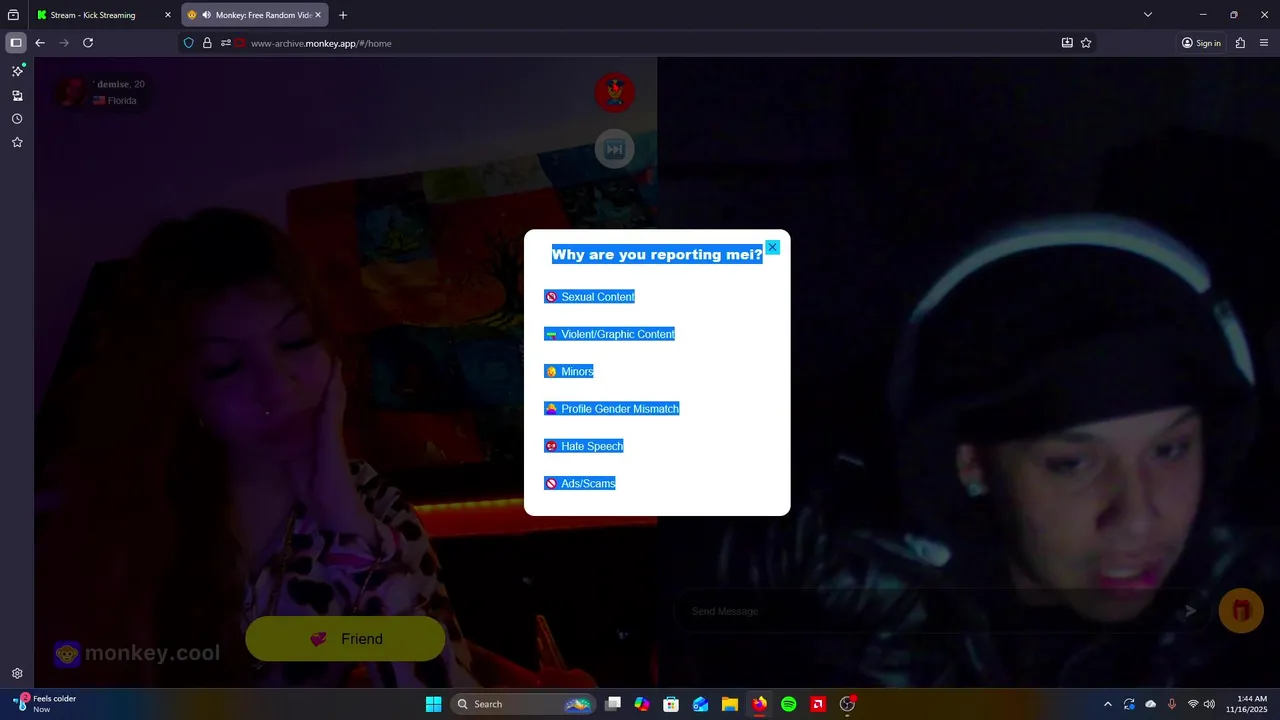Switch to Stream - Kick Streaming tab
Viewport: 1280px width, 720px height.
[105, 15]
